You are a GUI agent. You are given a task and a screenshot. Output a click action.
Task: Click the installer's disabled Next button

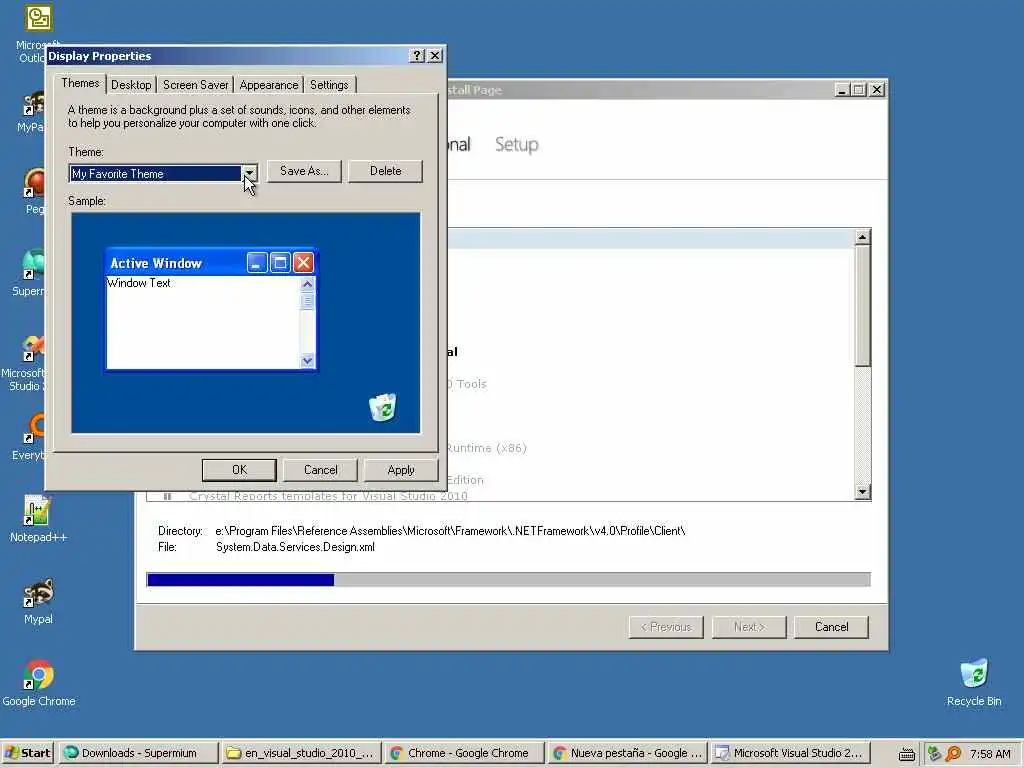(x=749, y=627)
